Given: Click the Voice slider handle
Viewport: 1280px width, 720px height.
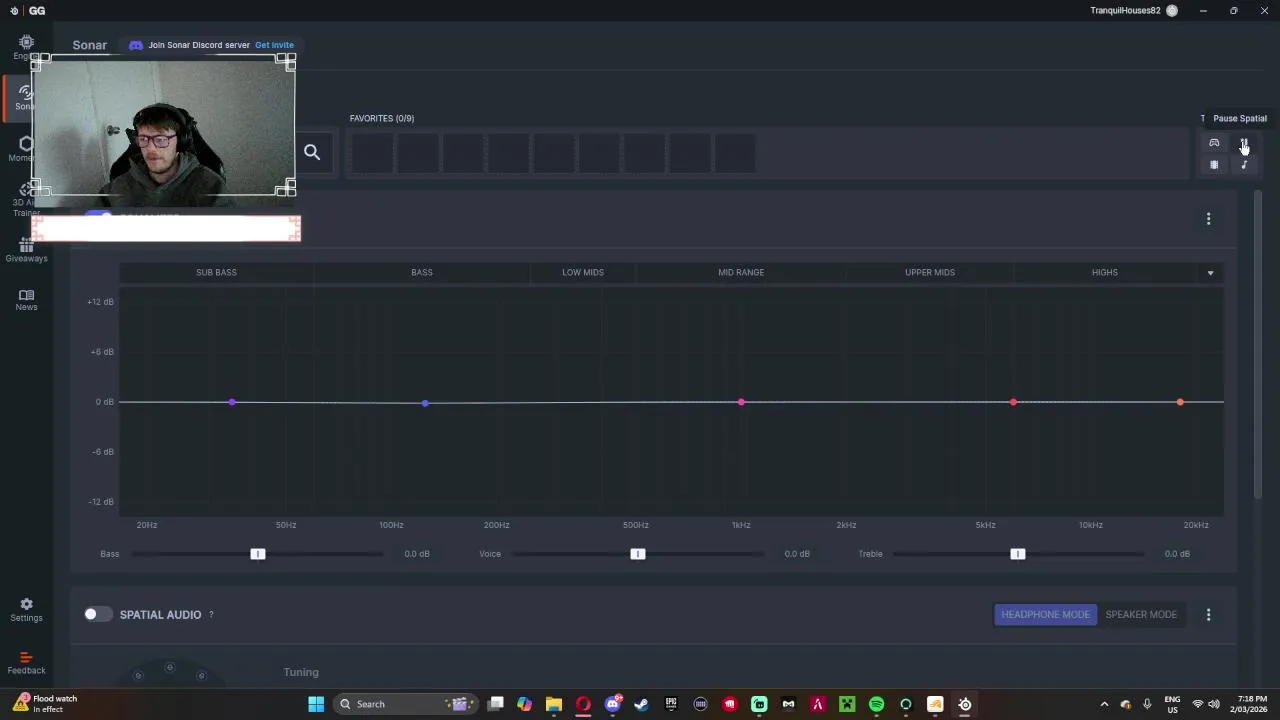Looking at the screenshot, I should coord(638,554).
